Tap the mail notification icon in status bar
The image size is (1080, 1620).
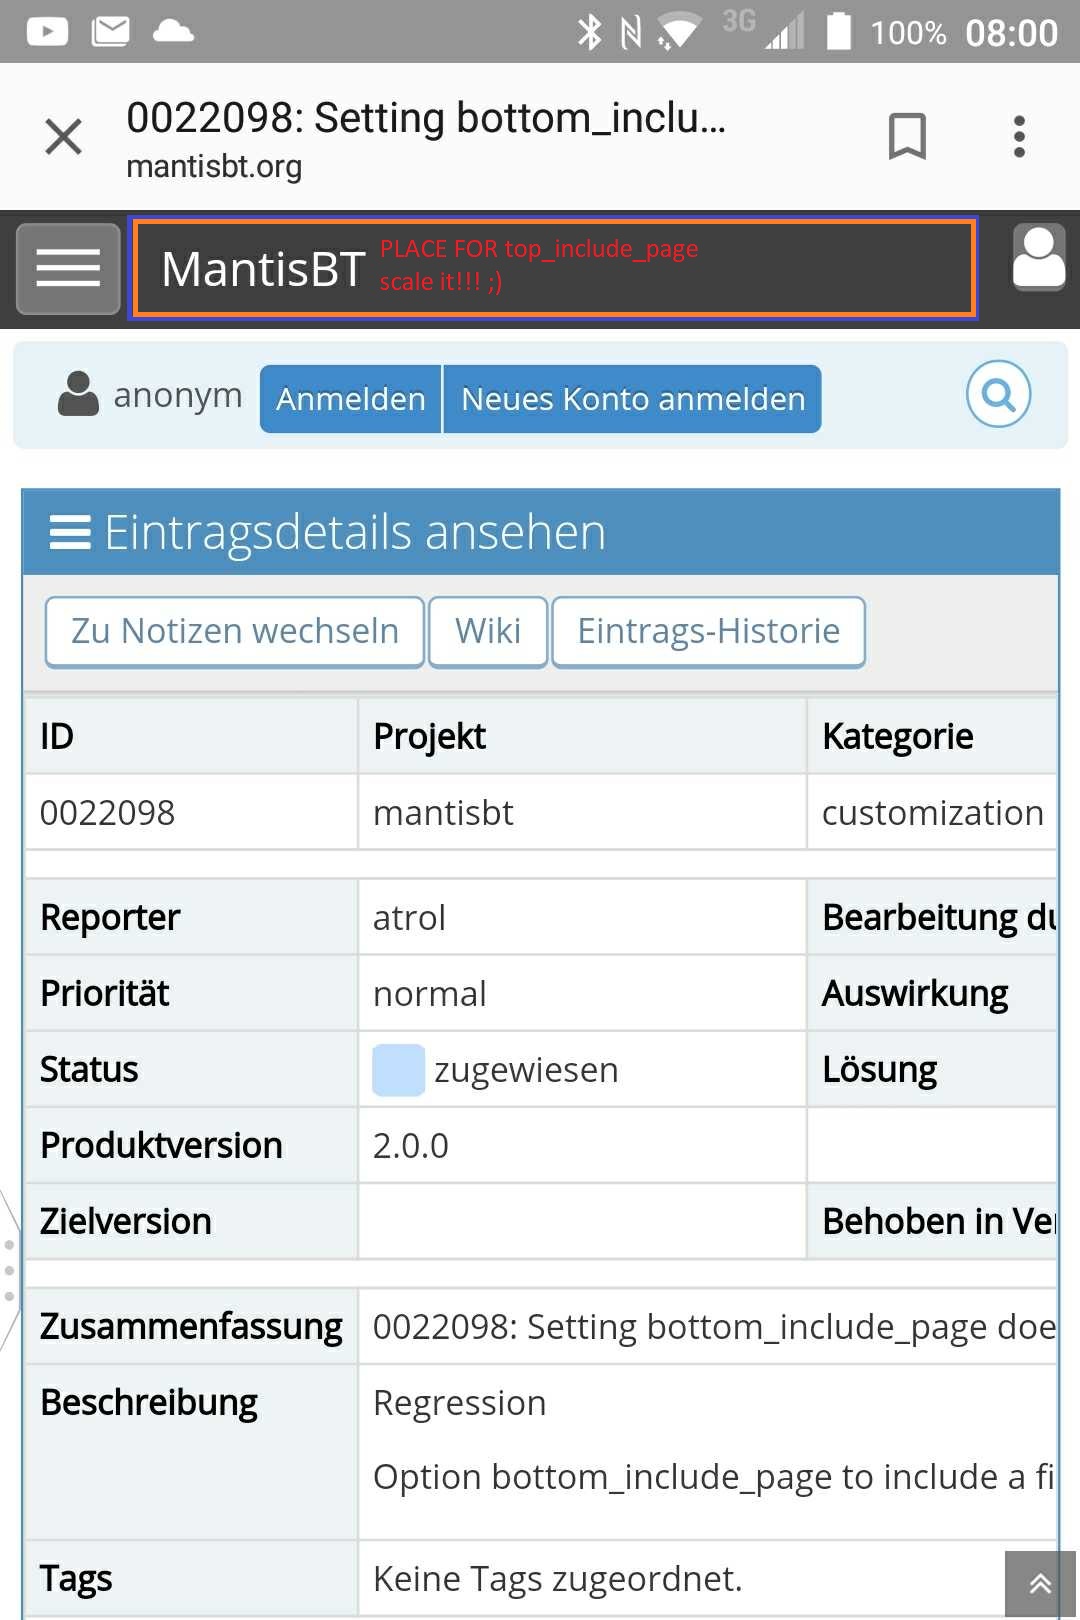(110, 32)
